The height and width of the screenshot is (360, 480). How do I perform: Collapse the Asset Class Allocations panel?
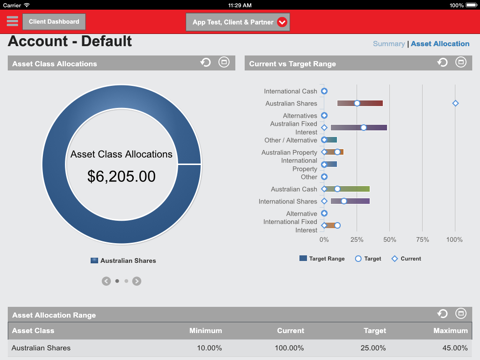point(224,62)
